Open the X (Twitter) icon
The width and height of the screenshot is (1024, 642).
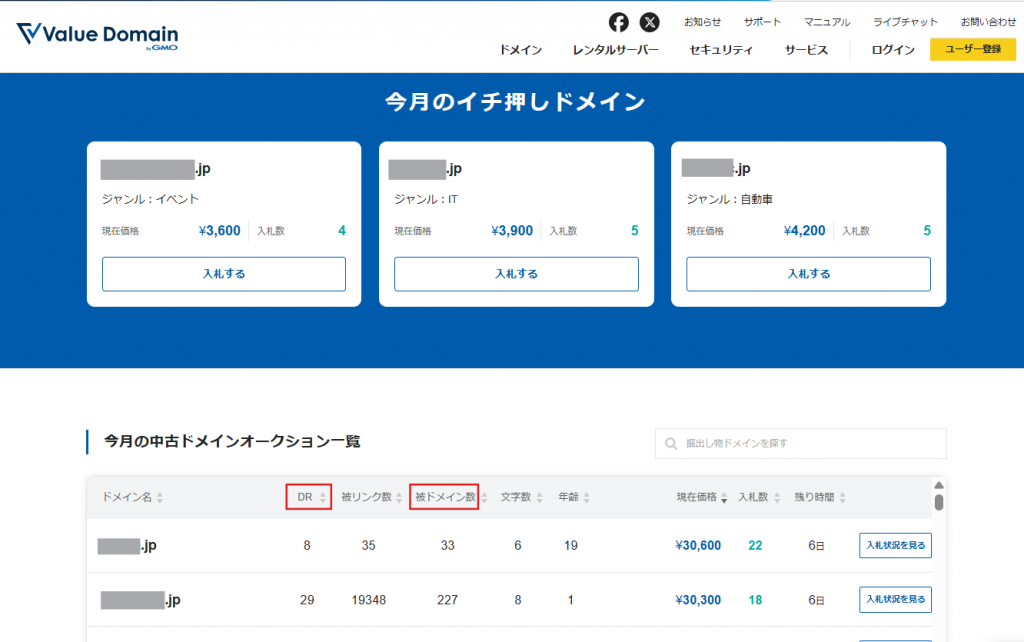click(x=650, y=21)
